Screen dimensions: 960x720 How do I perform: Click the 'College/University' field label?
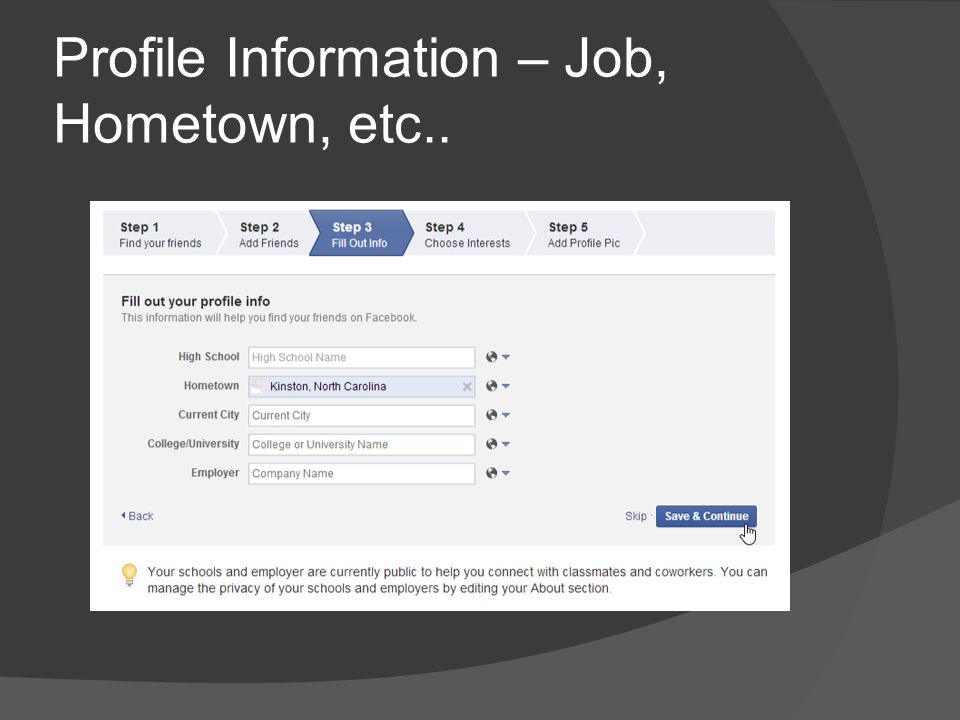click(x=193, y=444)
